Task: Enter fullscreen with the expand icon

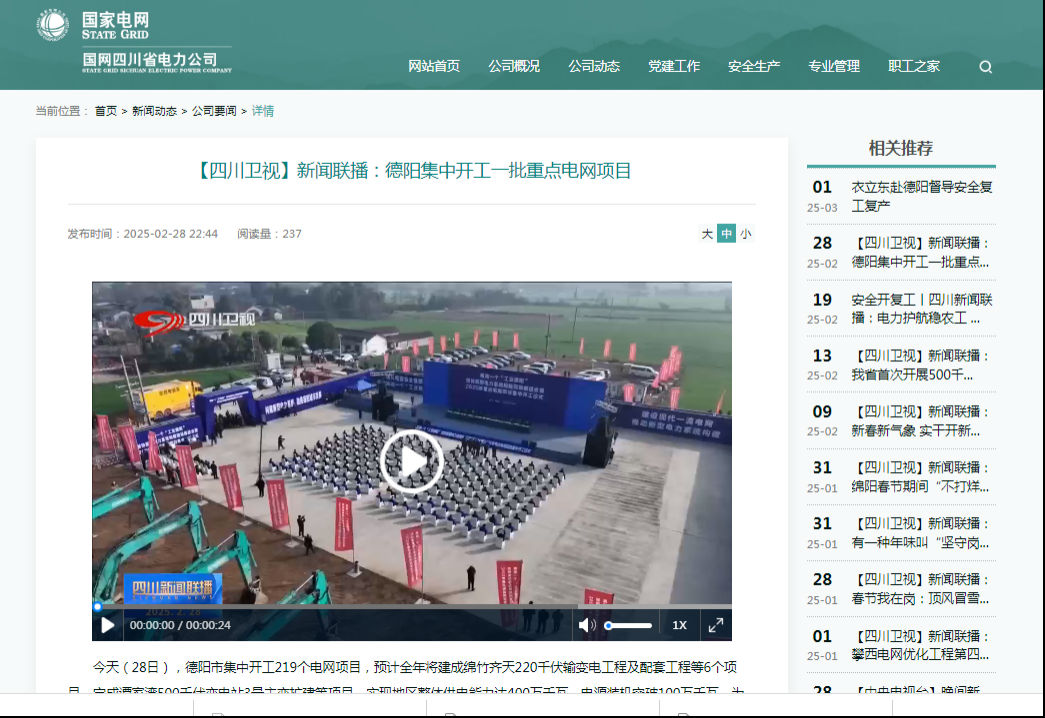Action: [x=715, y=625]
